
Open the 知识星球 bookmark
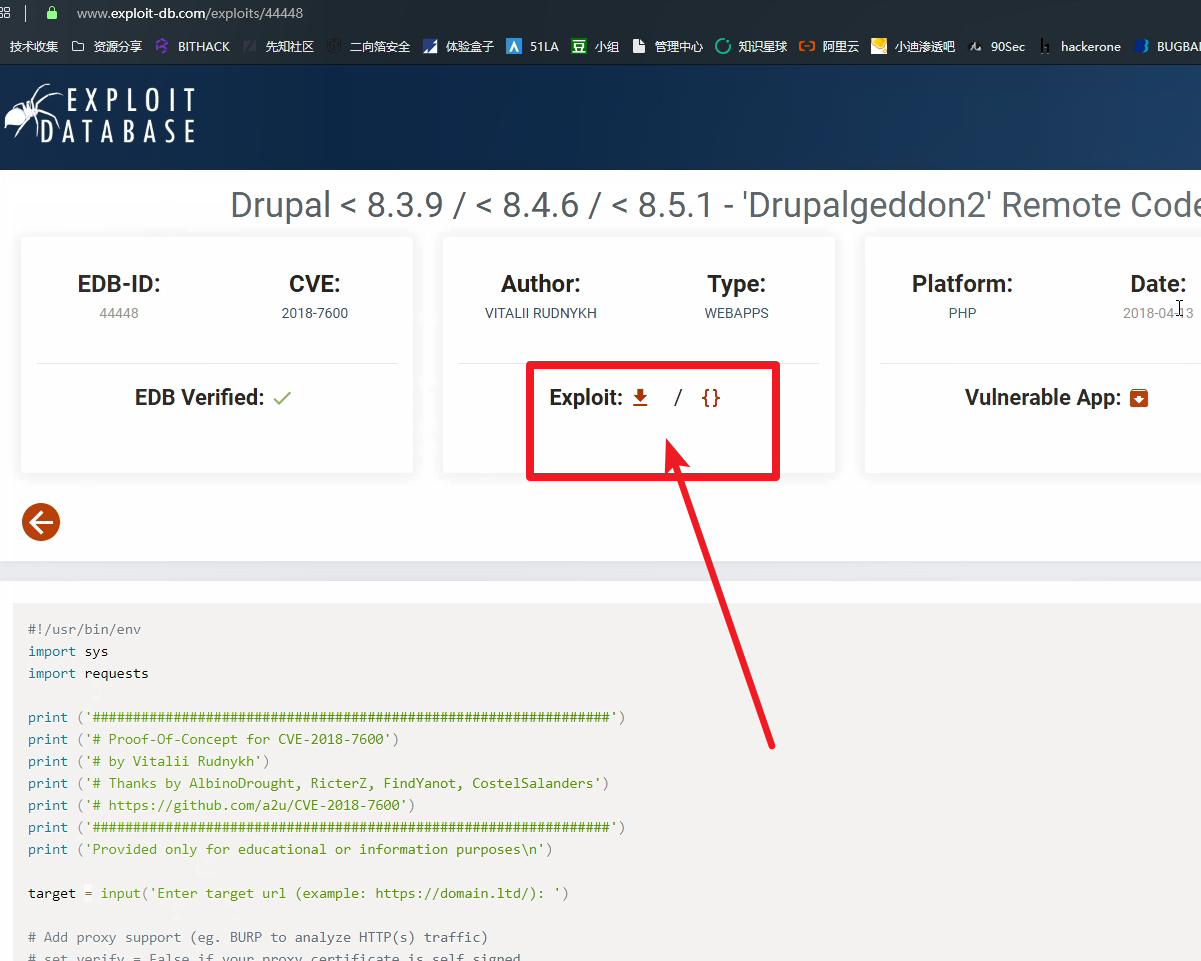751,46
